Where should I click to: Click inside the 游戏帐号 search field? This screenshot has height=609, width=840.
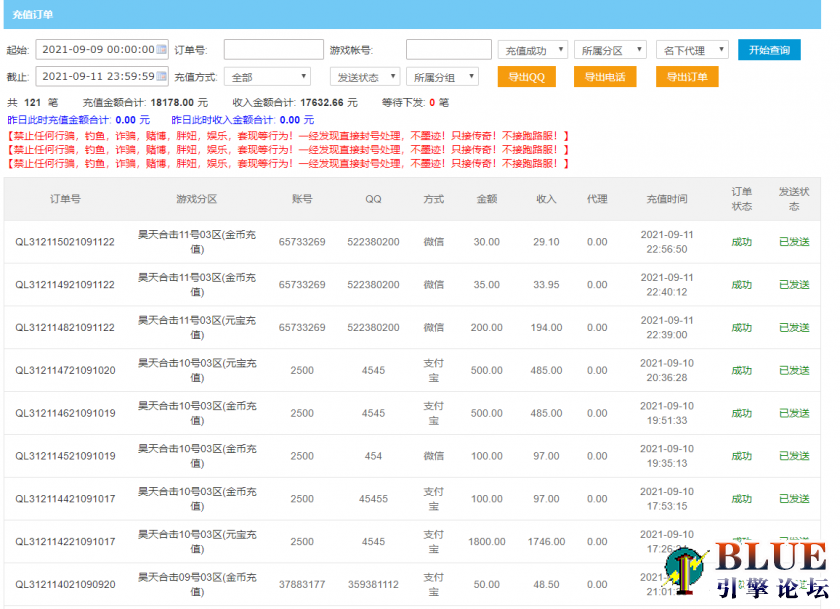coord(450,48)
